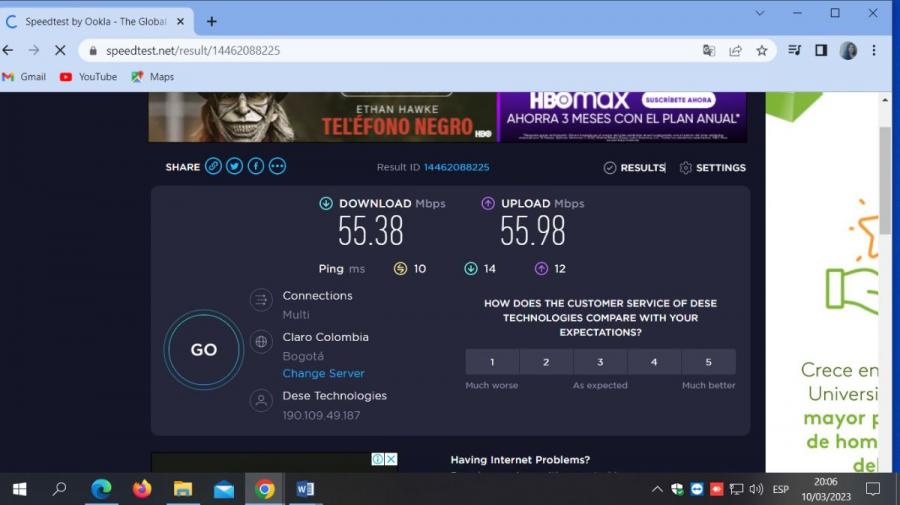Switch the ESP input language

(x=781, y=489)
